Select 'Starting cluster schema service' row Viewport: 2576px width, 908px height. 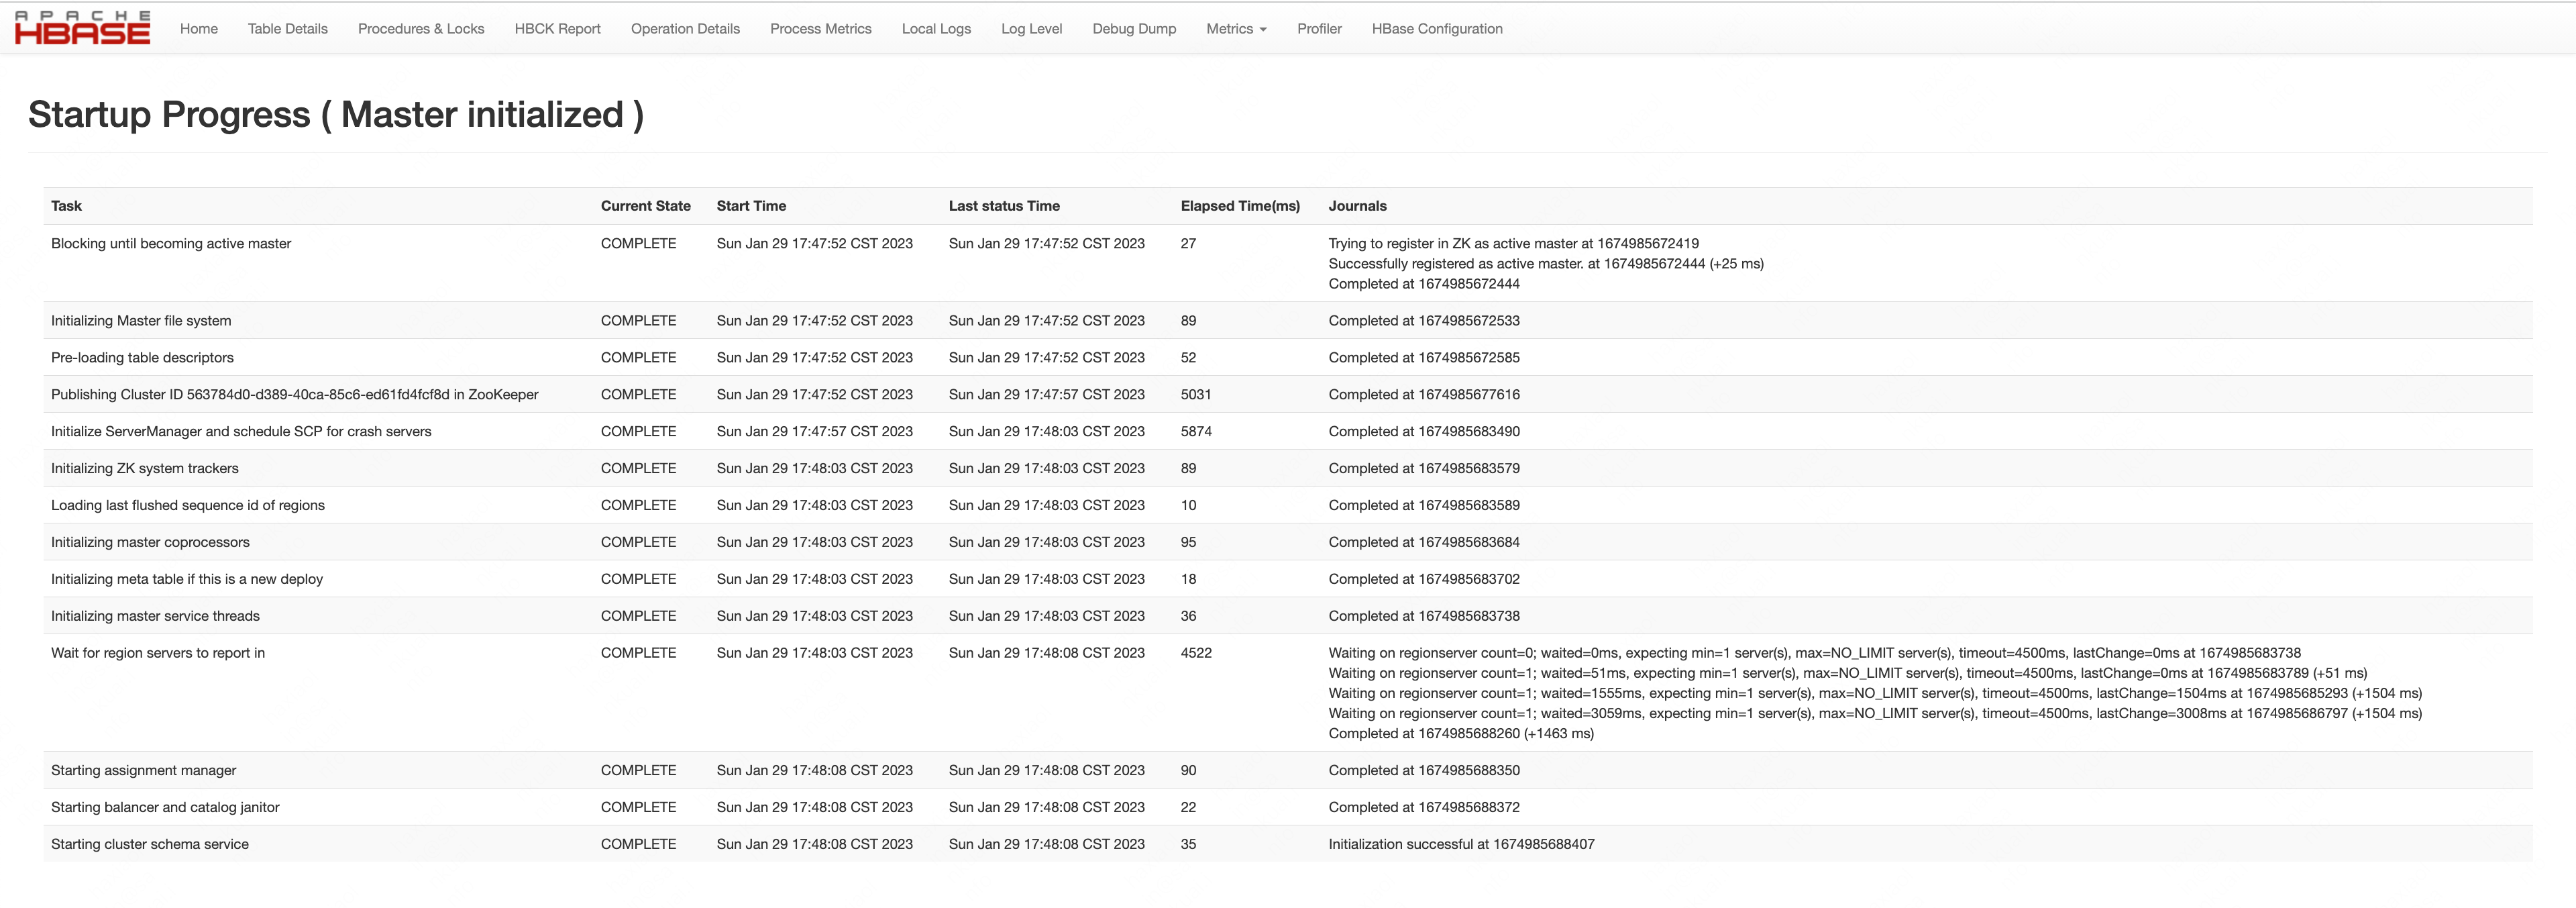[x=150, y=844]
